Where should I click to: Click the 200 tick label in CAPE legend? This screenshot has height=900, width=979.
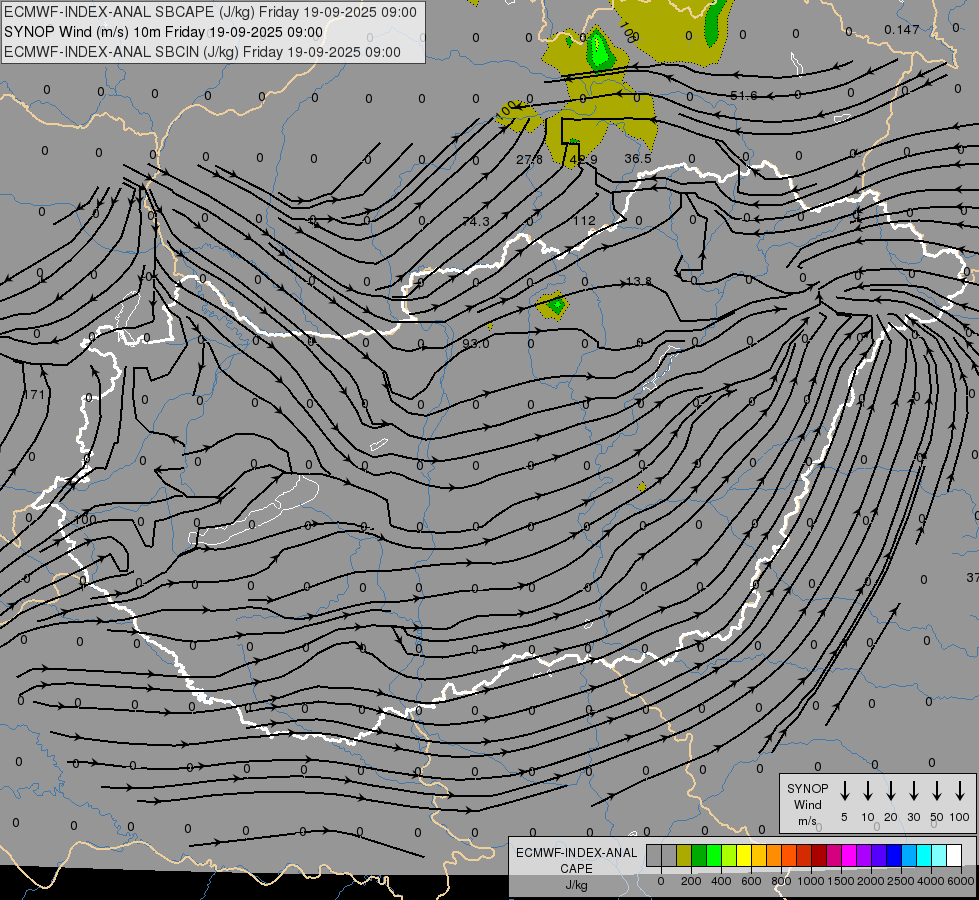coord(691,881)
